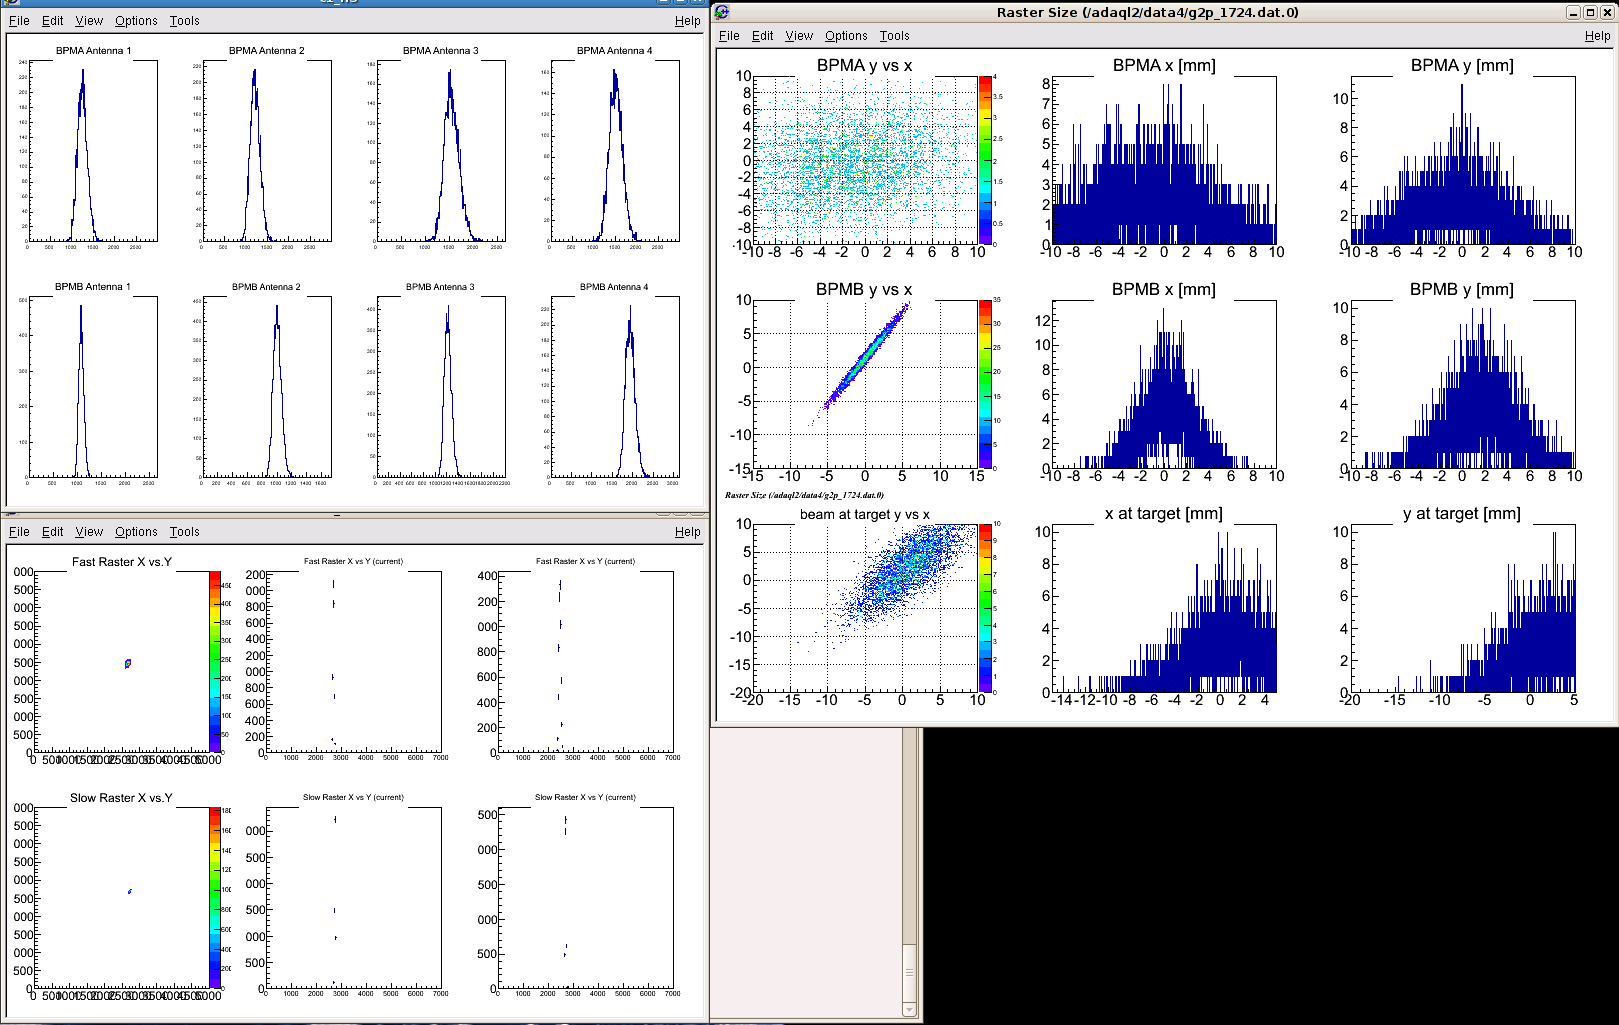Image resolution: width=1619 pixels, height=1025 pixels.
Task: Click the 'BPMA y [mm]' title
Action: click(1462, 65)
